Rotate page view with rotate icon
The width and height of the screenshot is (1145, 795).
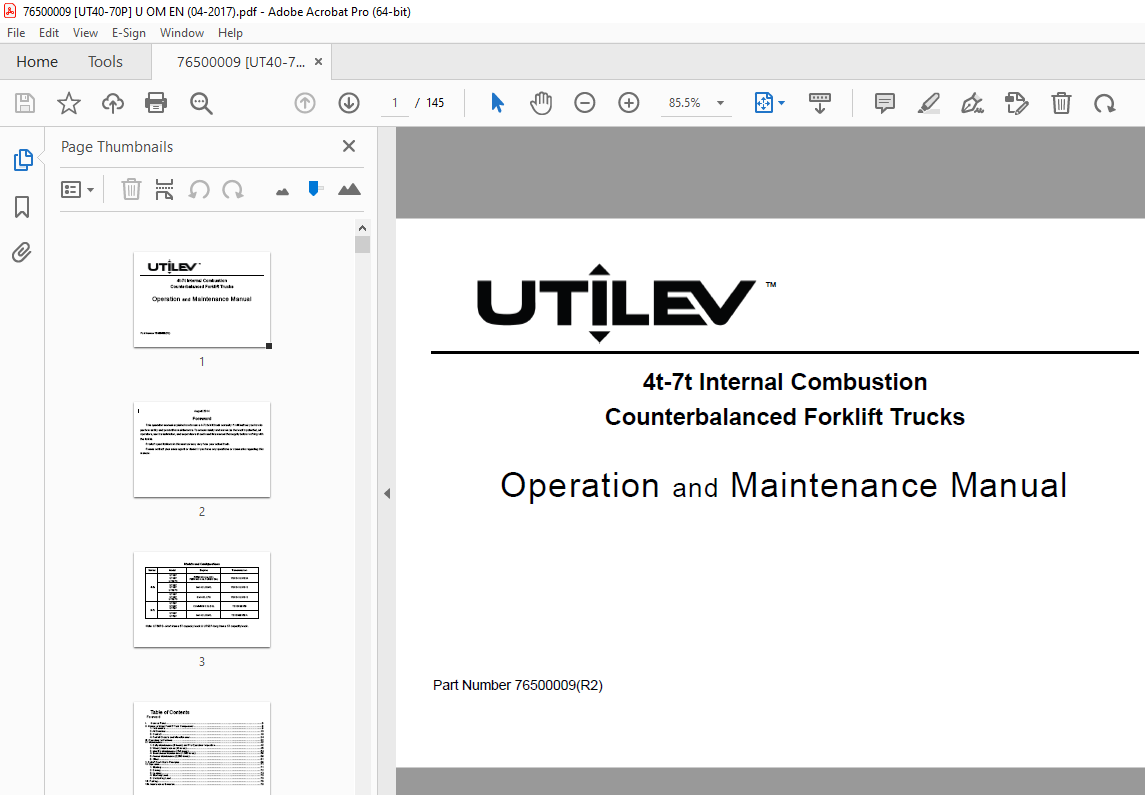click(x=1104, y=103)
